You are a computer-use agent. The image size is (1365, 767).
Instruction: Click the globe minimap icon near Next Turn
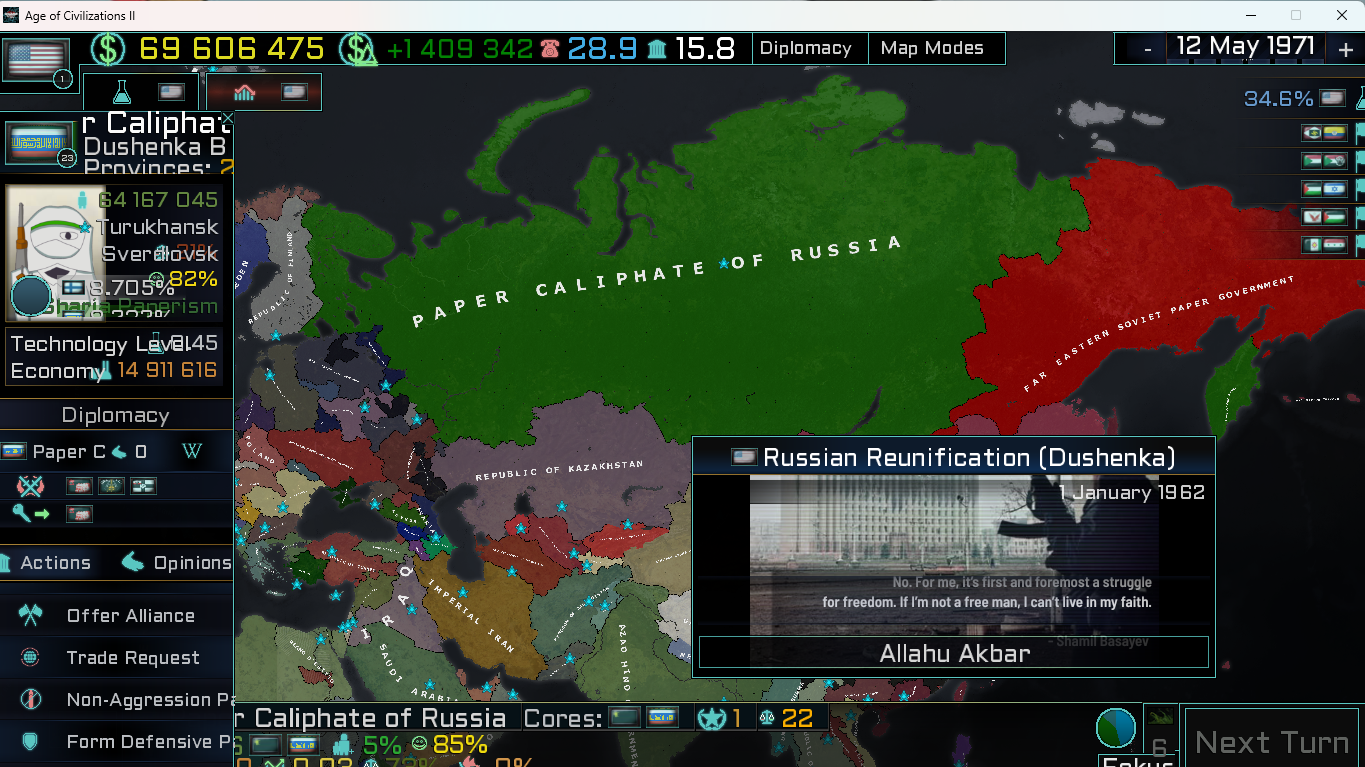pos(1116,728)
